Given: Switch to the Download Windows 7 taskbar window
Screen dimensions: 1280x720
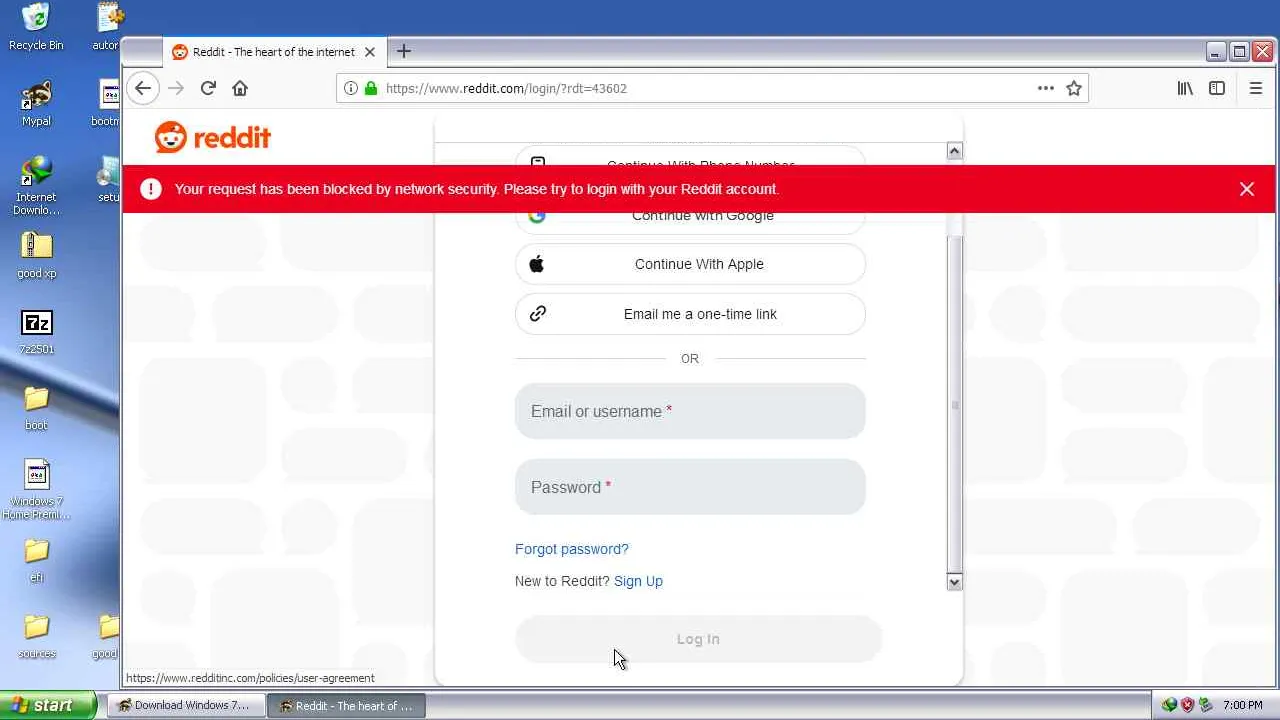Looking at the screenshot, I should click(185, 705).
